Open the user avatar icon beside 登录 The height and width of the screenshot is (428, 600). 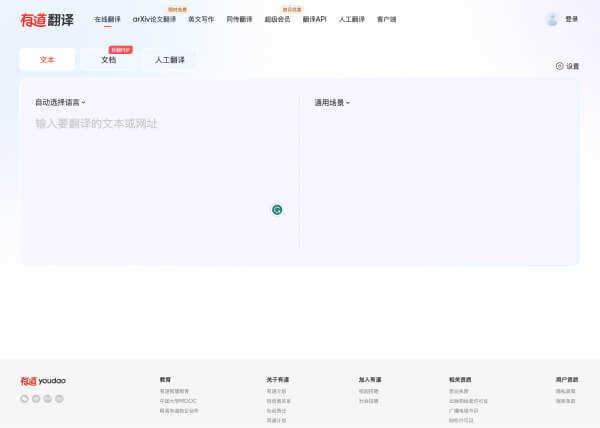552,19
